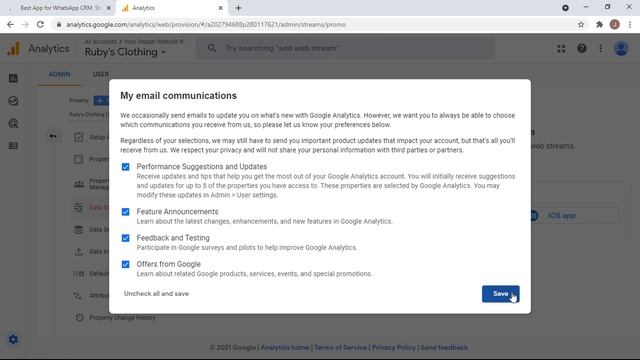Viewport: 640px width, 360px height.
Task: Click Uncheck all and save
Action: pos(156,294)
